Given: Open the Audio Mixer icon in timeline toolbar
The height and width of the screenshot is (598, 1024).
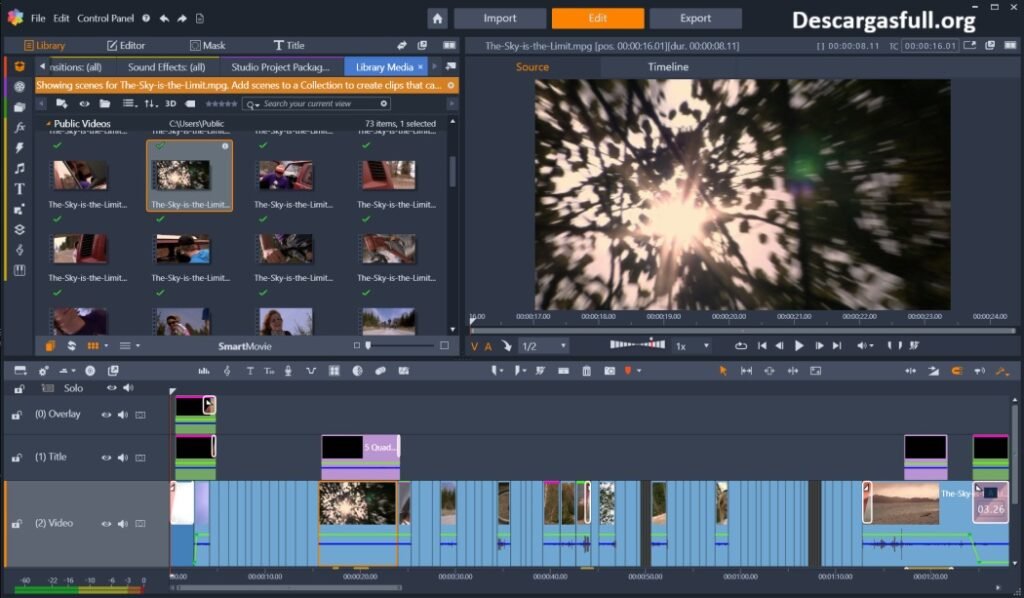Looking at the screenshot, I should click(204, 371).
